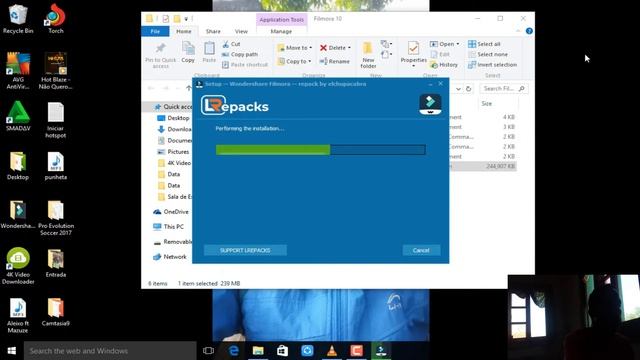
Task: Select the Hot Blaze video file icon
Action: (x=56, y=70)
